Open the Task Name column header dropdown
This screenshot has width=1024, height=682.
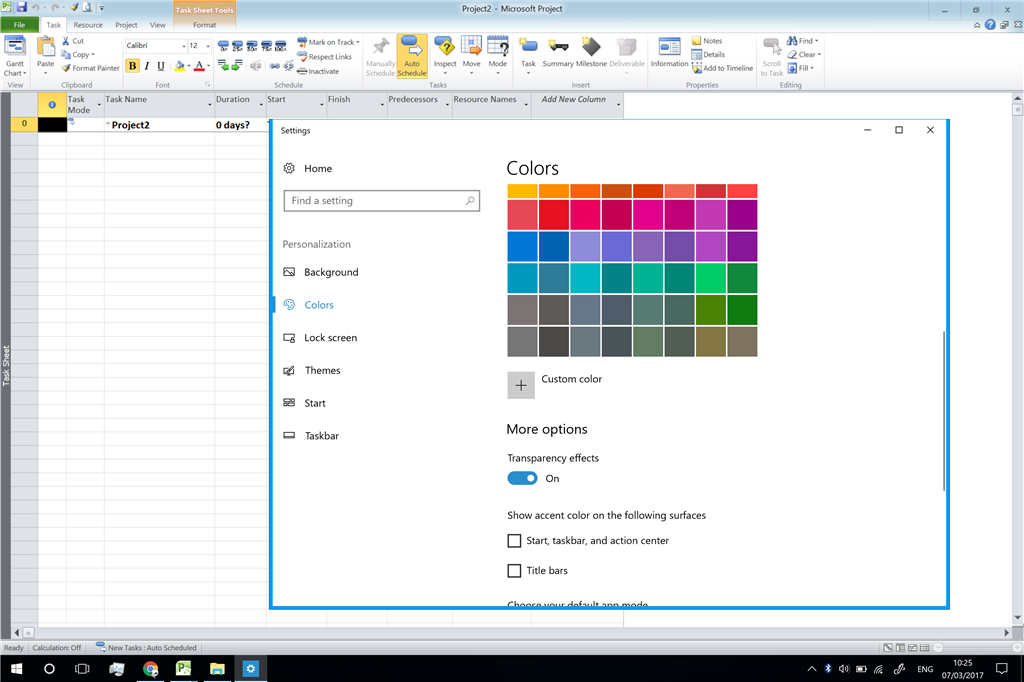pyautogui.click(x=210, y=105)
